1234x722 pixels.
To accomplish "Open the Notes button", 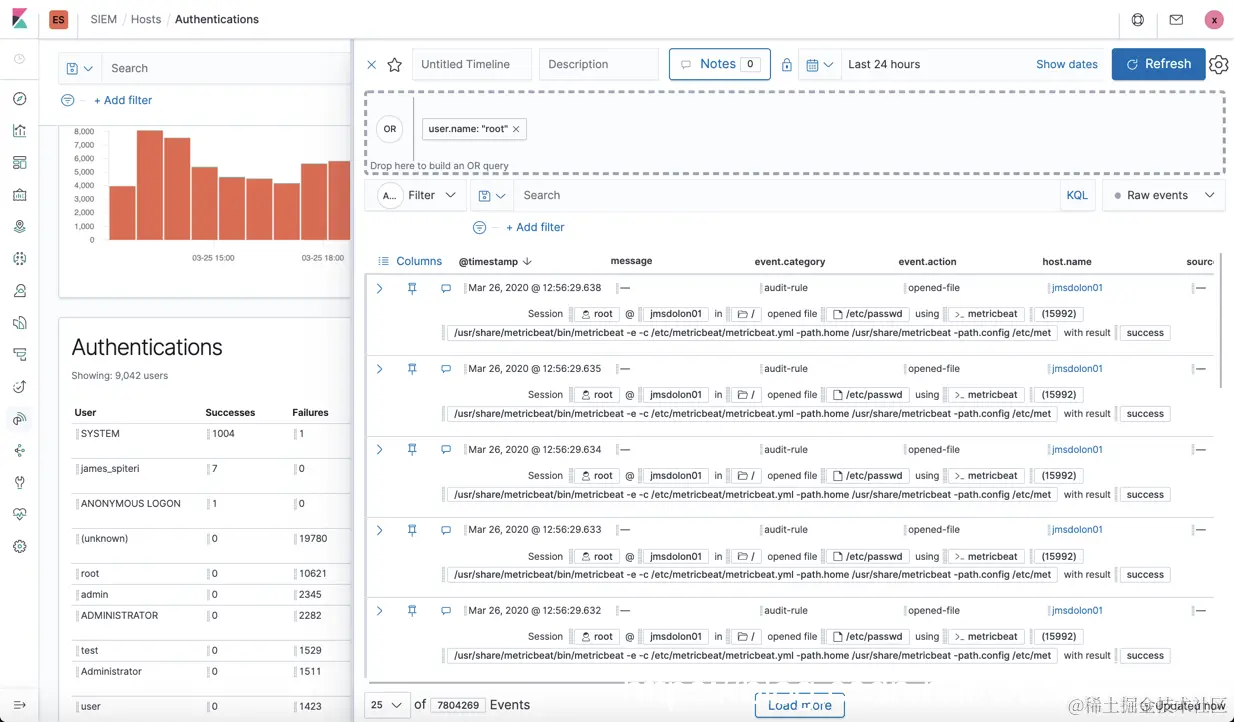I will coord(720,64).
